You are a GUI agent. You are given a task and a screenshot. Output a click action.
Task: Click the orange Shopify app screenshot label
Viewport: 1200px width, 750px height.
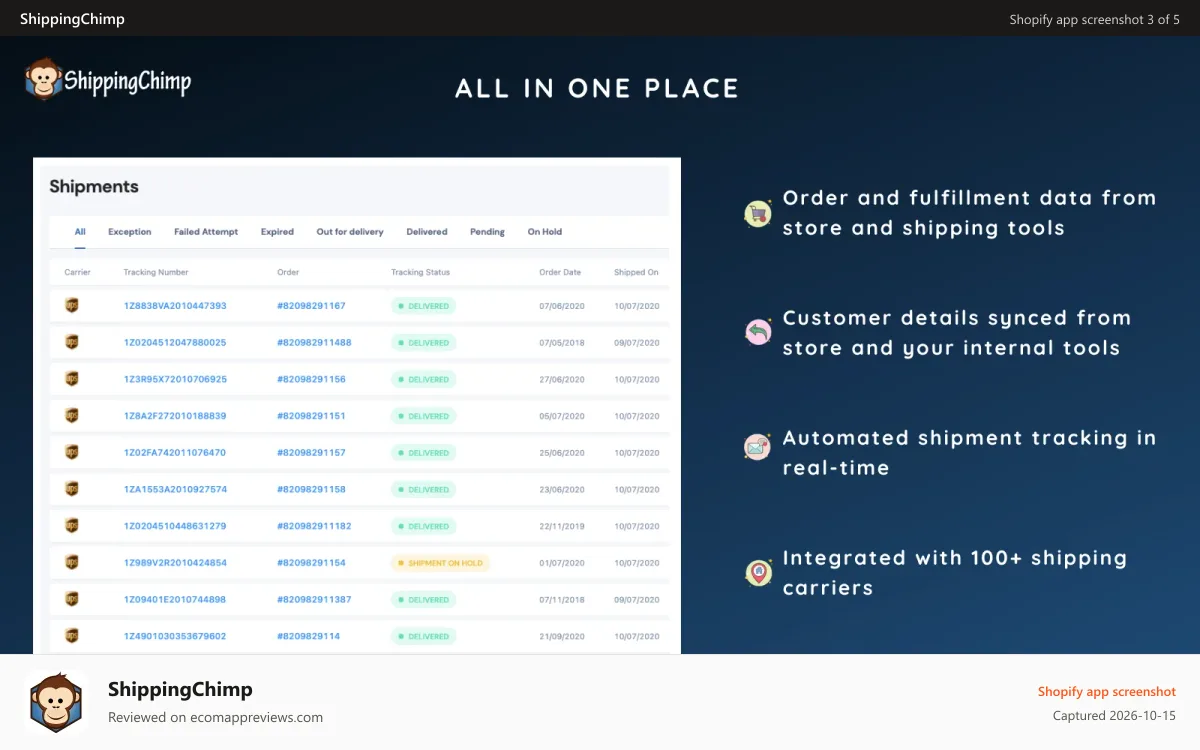tap(1107, 692)
